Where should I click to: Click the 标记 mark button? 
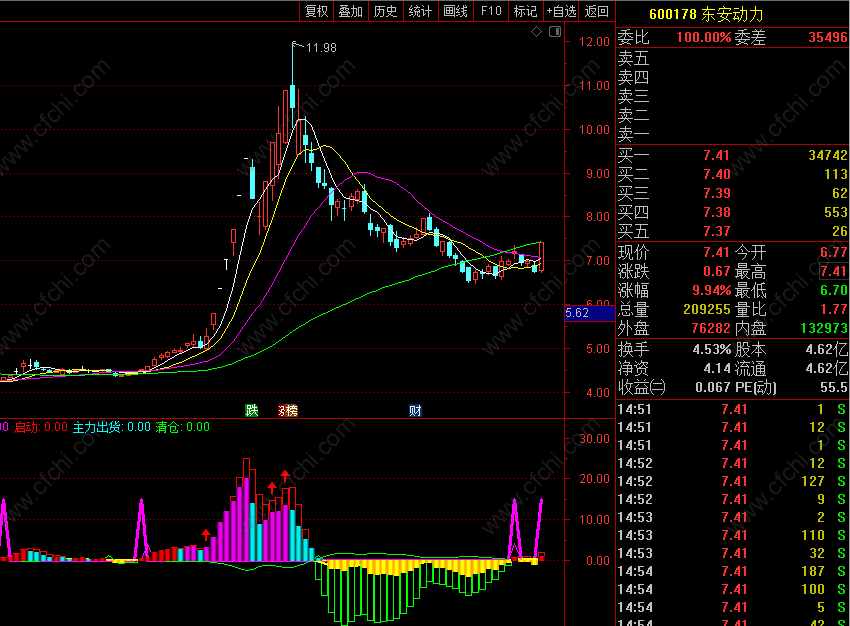[525, 11]
